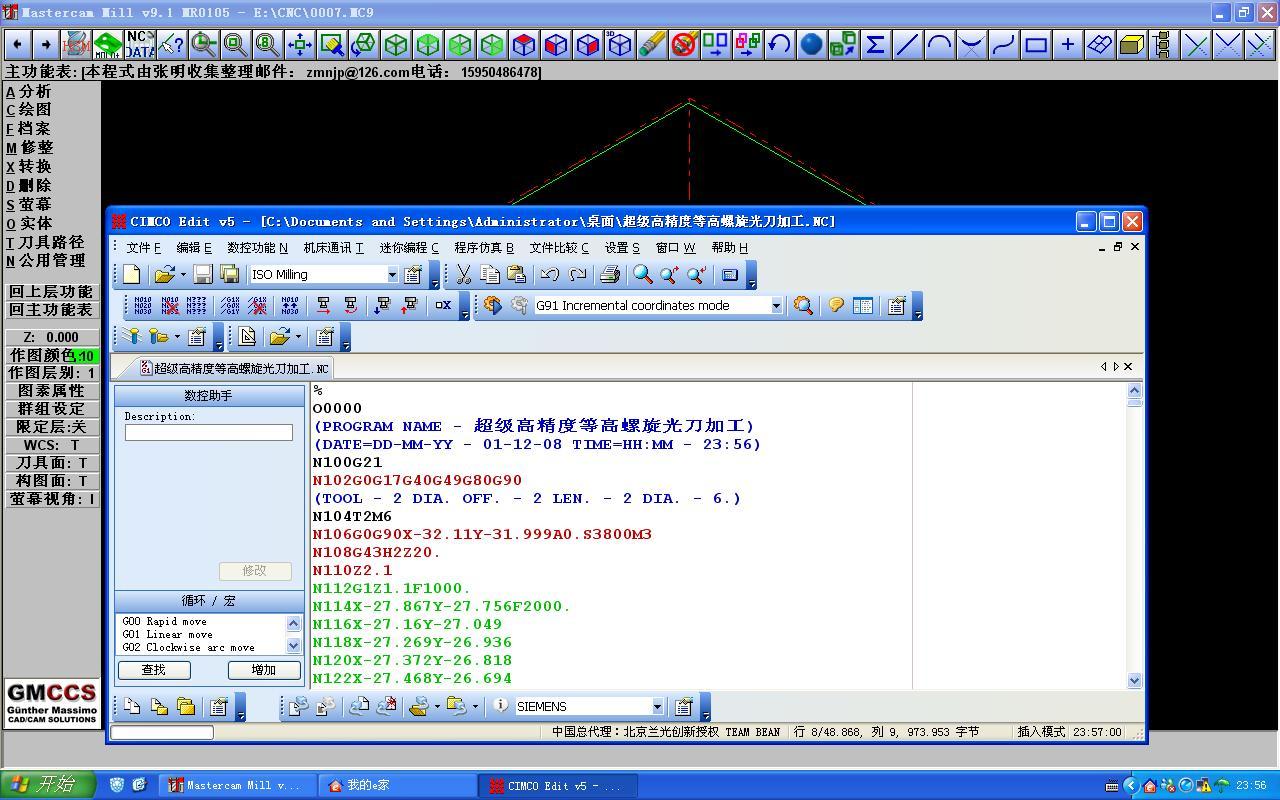Screen dimensions: 1280x800
Task: Open the 文件比较 C menu
Action: point(559,247)
